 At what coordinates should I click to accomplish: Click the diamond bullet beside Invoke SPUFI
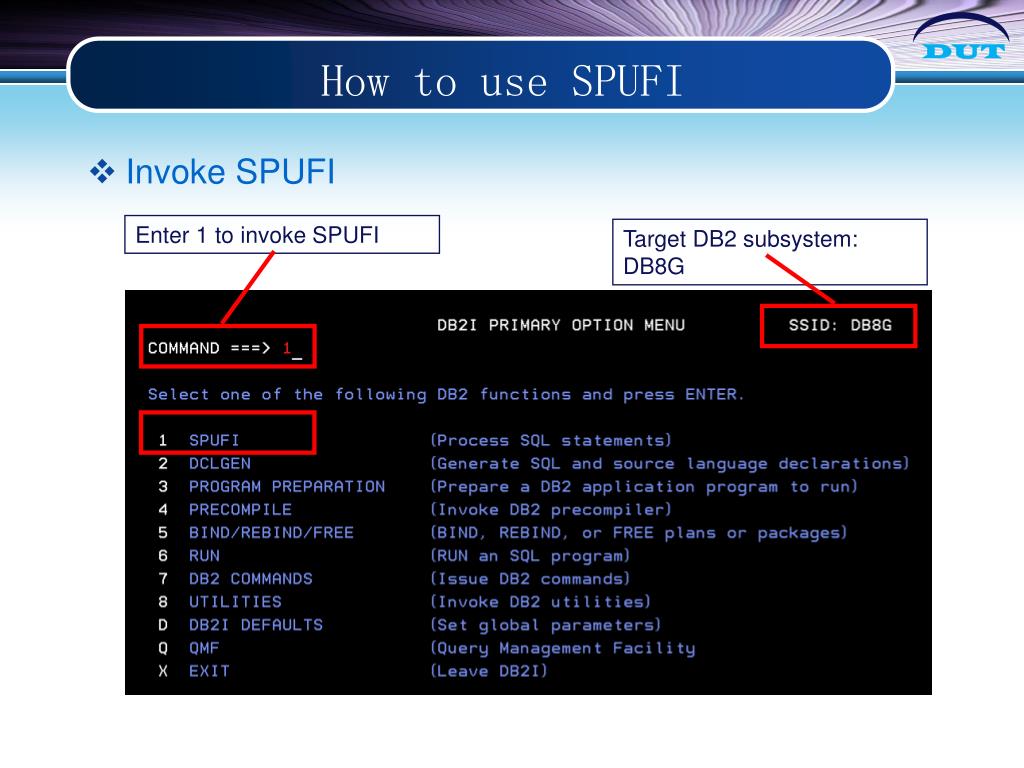point(102,172)
